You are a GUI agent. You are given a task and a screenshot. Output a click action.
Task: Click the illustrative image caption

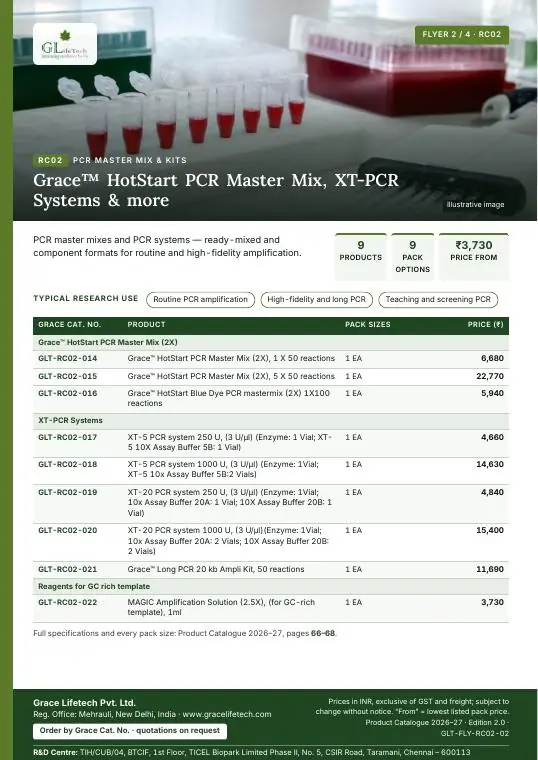(x=475, y=205)
